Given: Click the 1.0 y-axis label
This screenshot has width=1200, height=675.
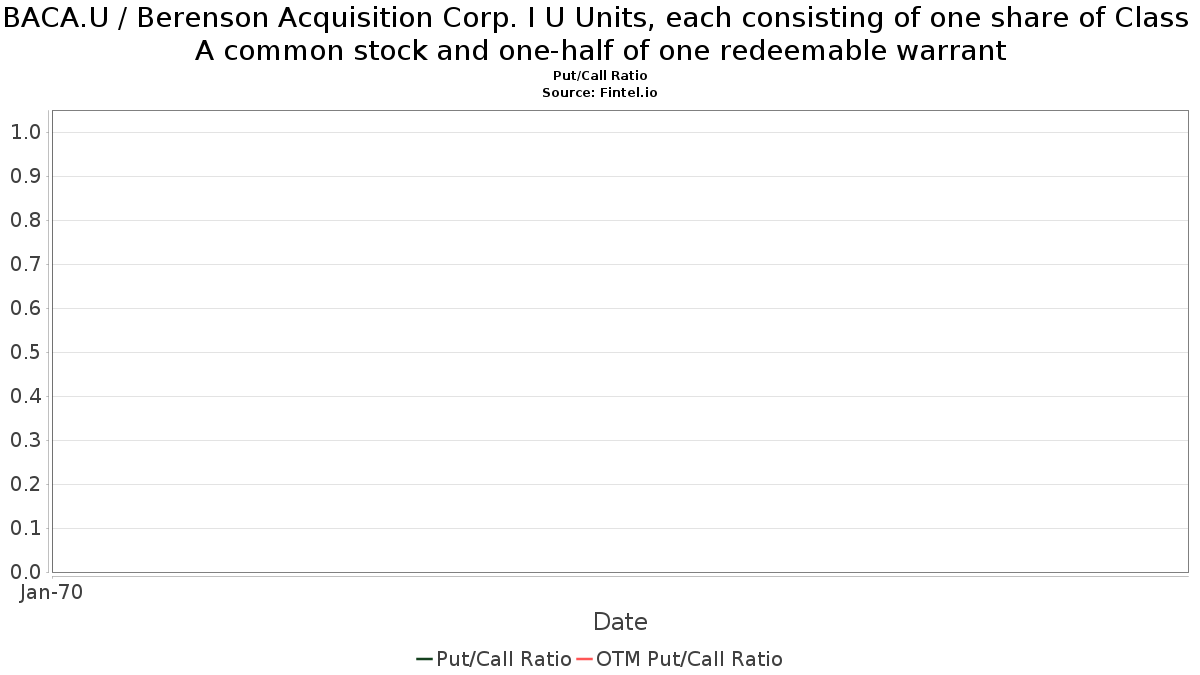Looking at the screenshot, I should point(25,132).
